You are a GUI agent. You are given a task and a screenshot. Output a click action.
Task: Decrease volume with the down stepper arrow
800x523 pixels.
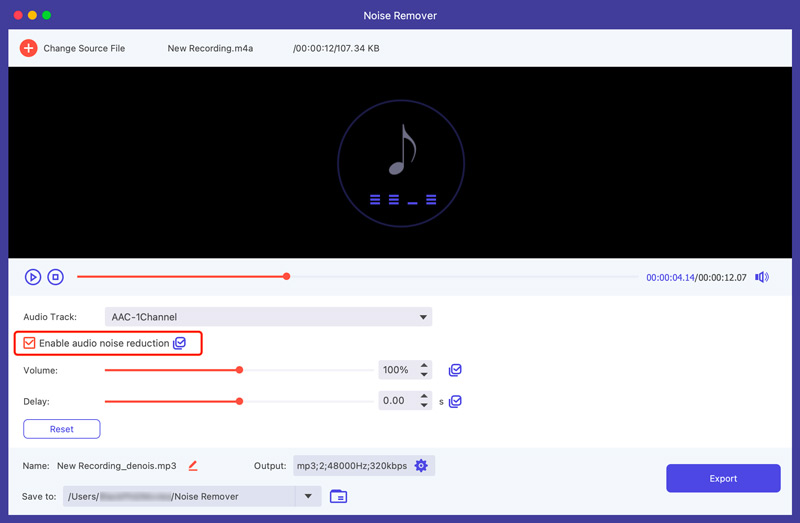tap(424, 375)
